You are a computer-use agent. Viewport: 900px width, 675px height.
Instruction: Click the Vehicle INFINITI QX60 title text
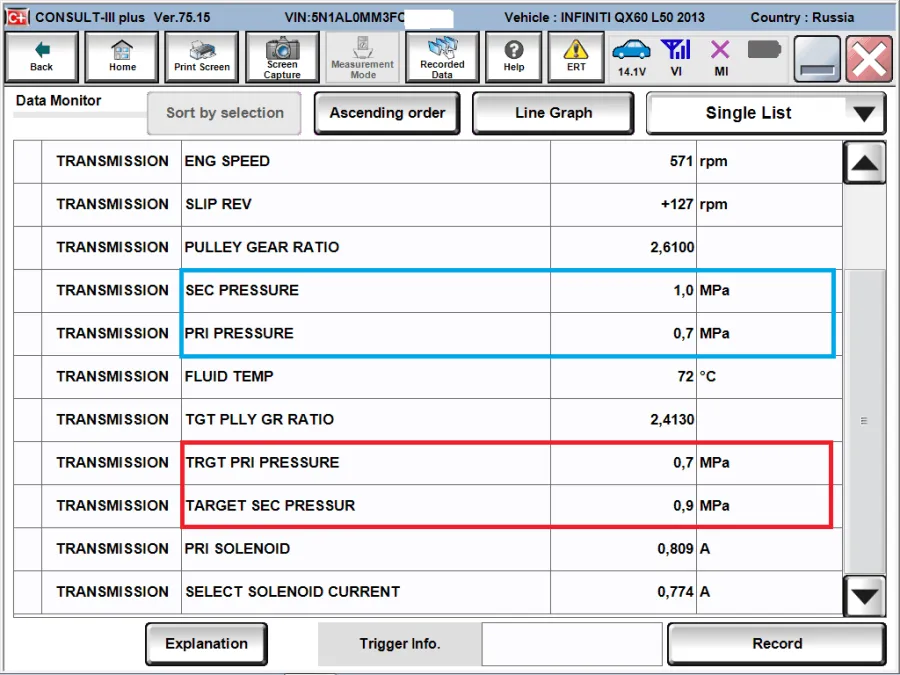coord(604,18)
